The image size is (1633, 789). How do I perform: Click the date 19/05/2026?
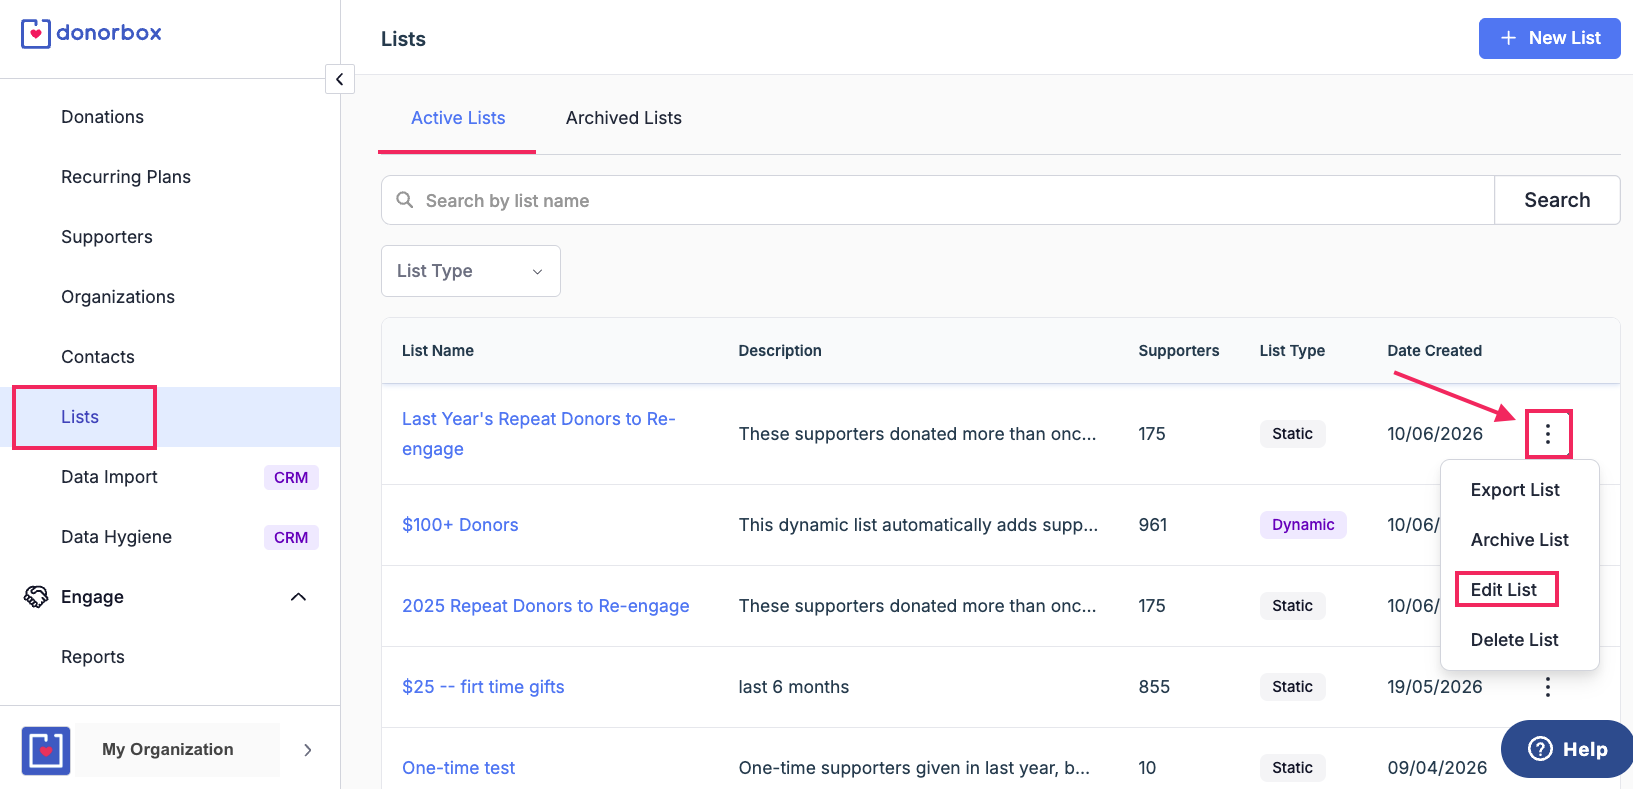click(x=1435, y=687)
